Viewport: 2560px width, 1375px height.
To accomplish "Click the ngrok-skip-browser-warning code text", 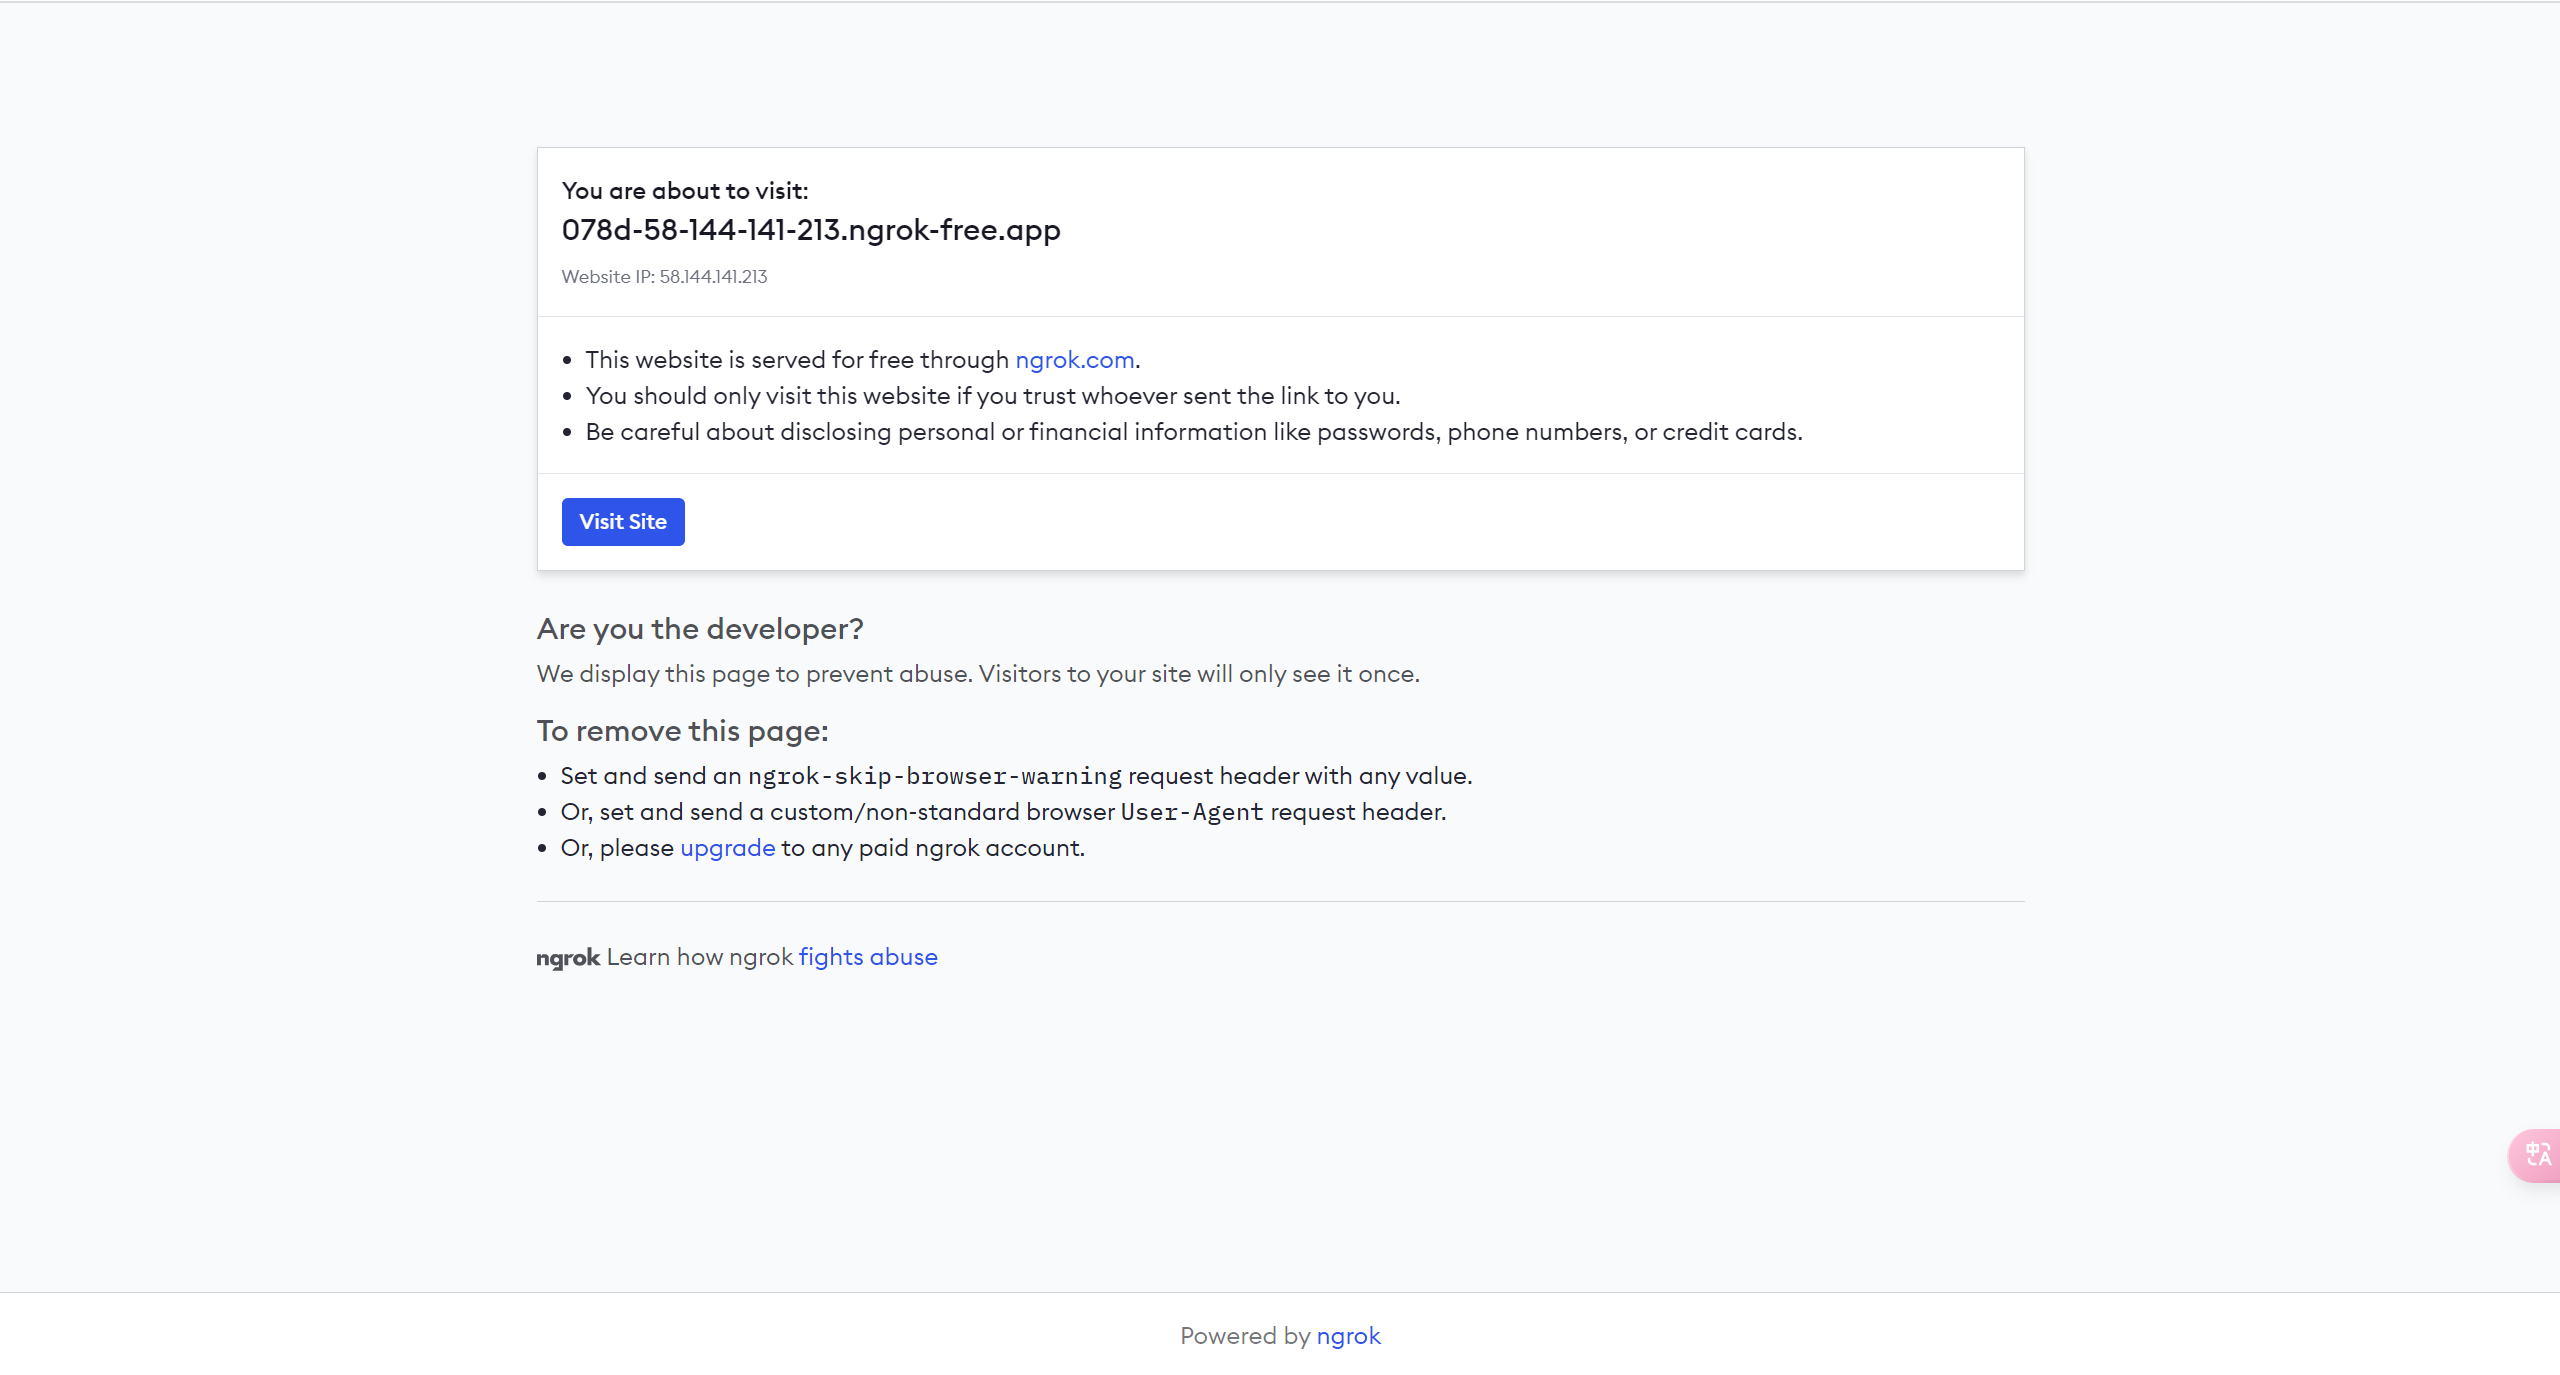I will (934, 776).
